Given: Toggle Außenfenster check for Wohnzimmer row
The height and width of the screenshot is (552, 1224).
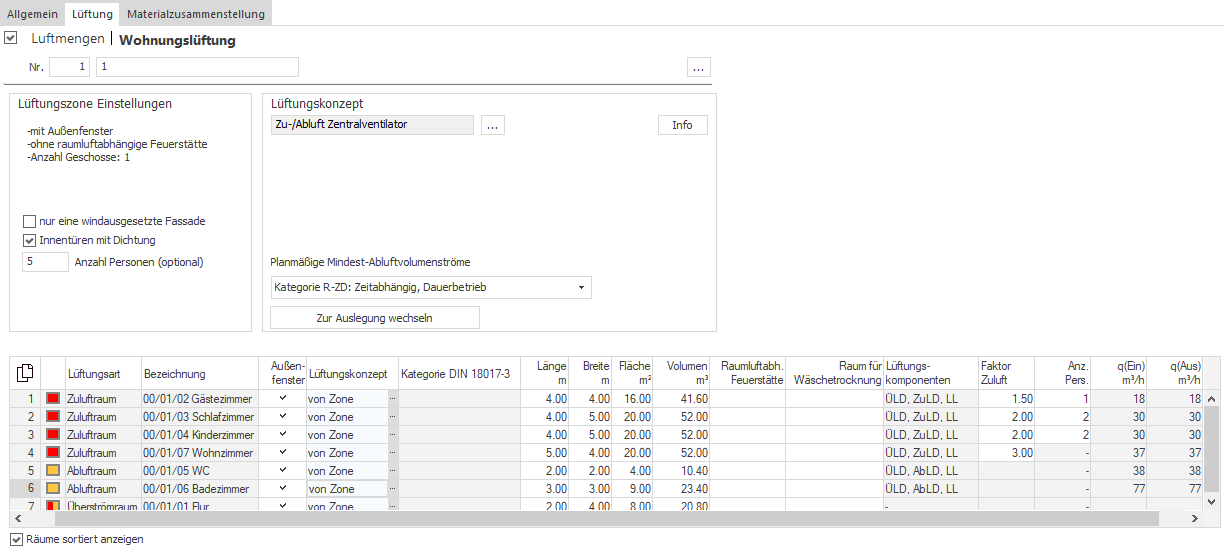Looking at the screenshot, I should (283, 452).
